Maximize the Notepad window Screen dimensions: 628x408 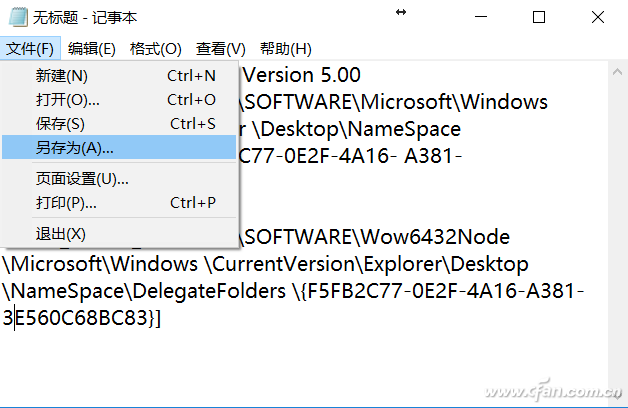point(539,17)
